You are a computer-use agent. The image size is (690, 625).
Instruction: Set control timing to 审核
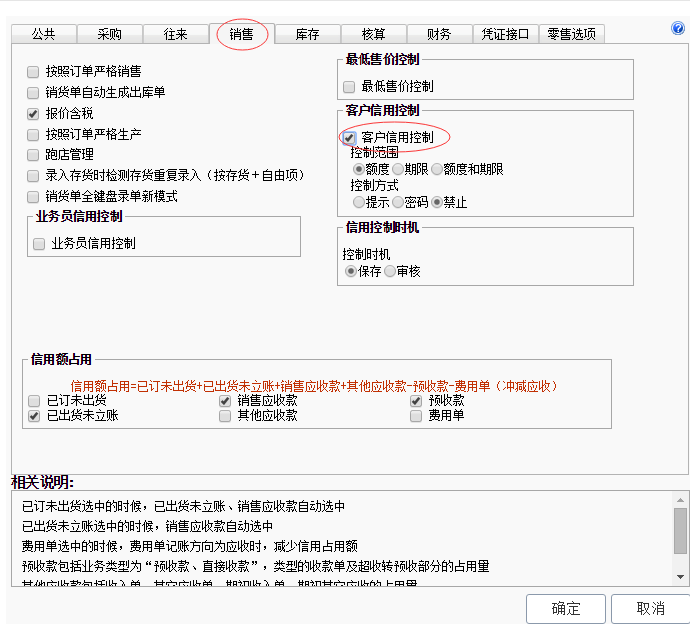coord(390,271)
